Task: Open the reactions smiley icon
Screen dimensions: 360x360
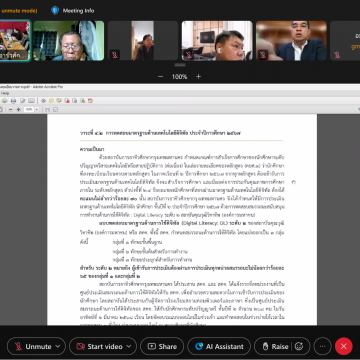Action: click(x=299, y=346)
